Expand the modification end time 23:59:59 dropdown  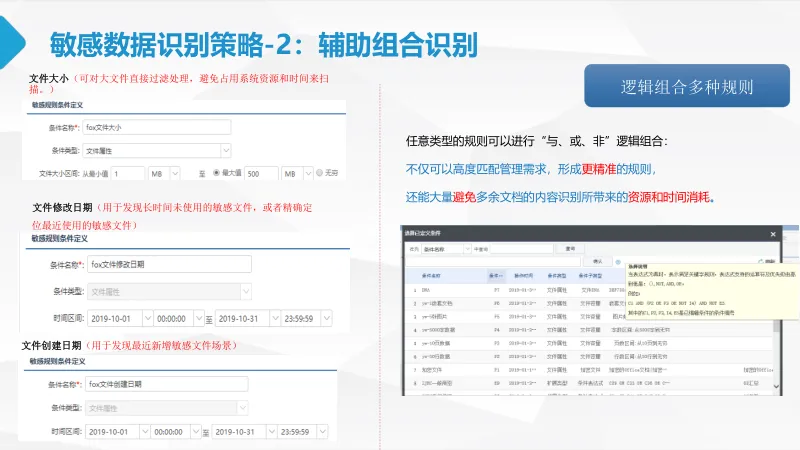coord(327,318)
